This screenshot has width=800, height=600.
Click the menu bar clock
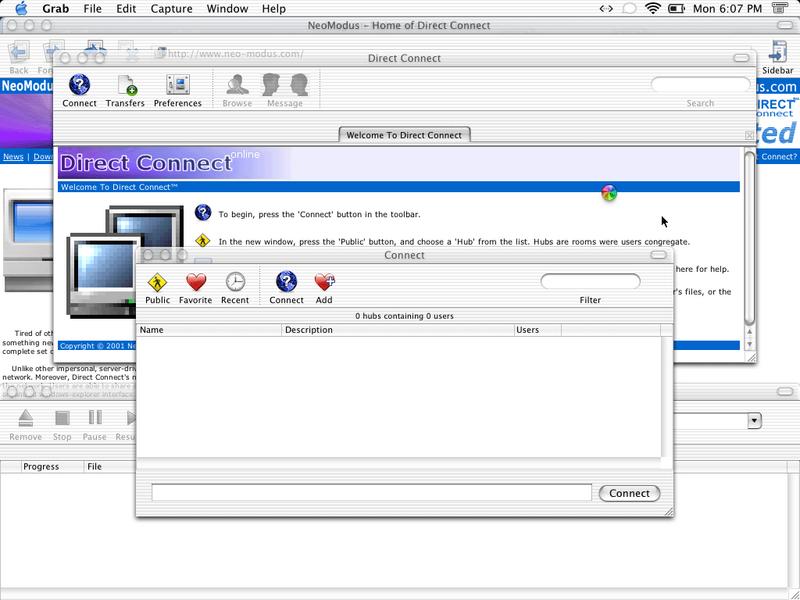tap(727, 9)
